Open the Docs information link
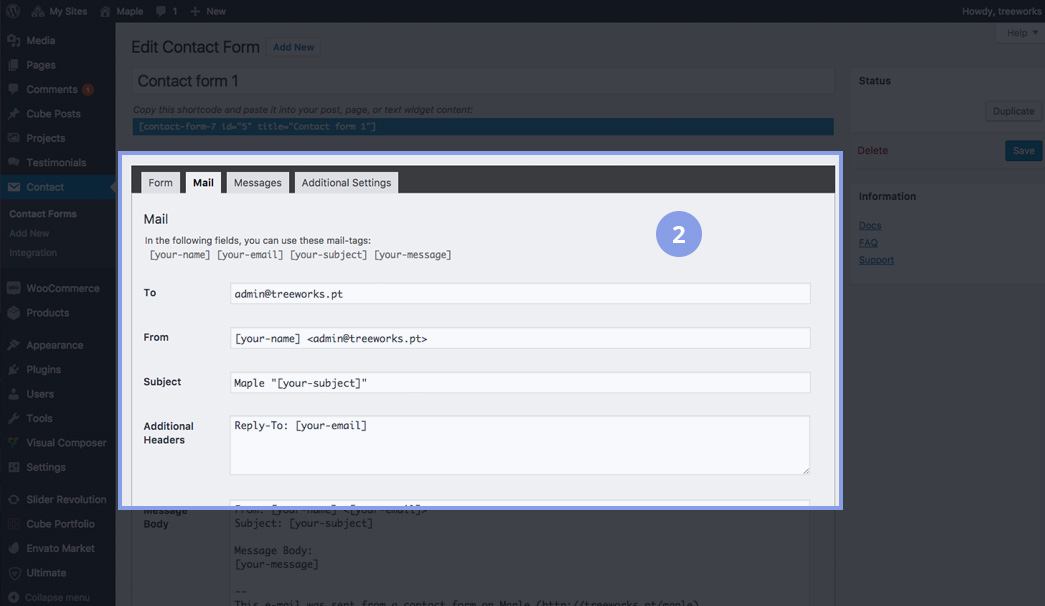Viewport: 1045px width, 606px height. 869,226
